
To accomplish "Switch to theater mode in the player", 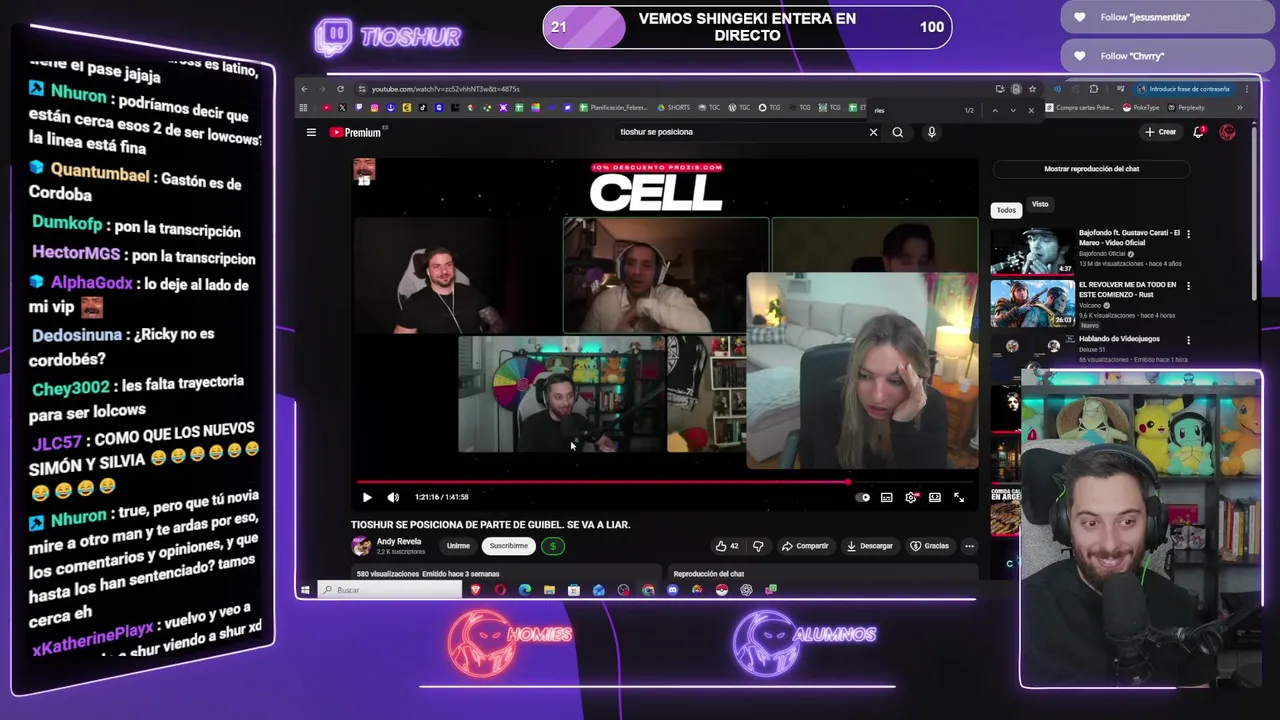I will 935,497.
